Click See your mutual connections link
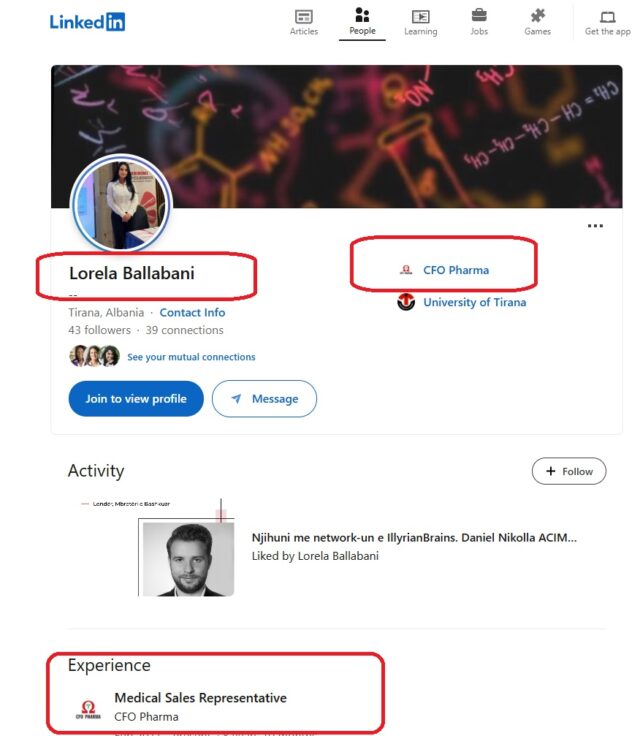640x736 pixels. coord(191,357)
